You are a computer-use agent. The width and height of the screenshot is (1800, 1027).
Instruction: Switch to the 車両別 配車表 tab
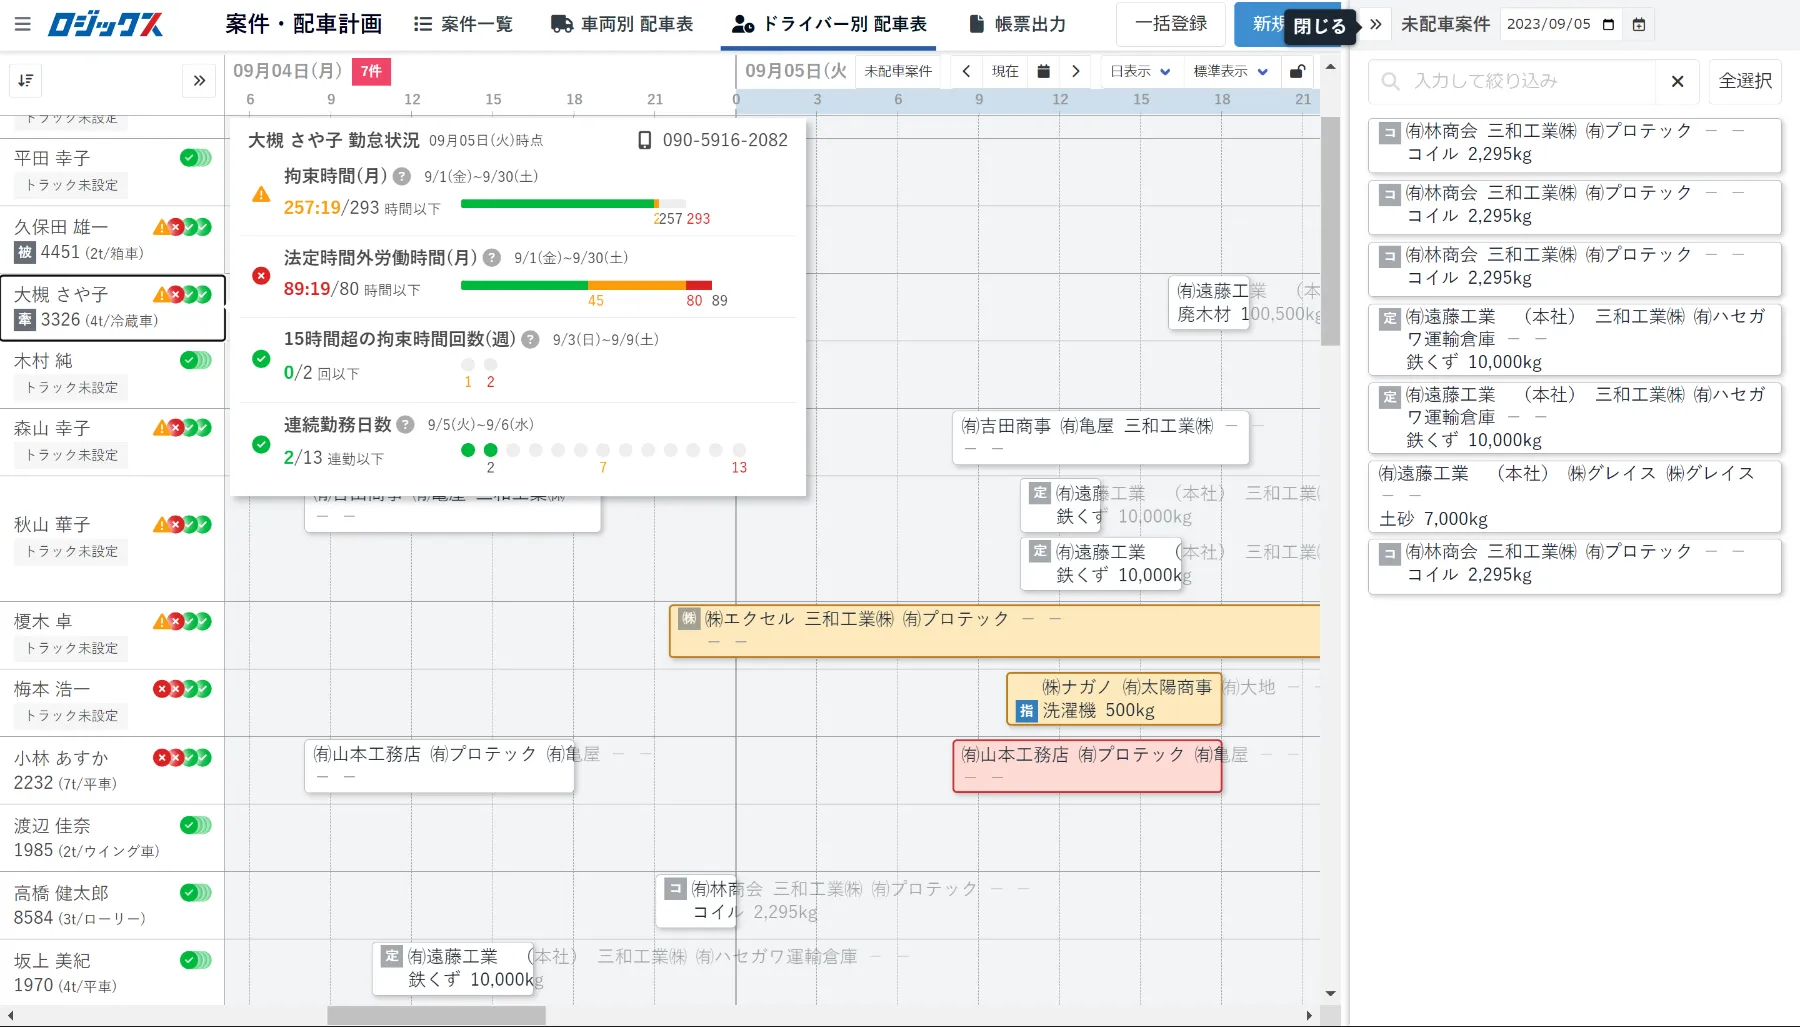622,24
